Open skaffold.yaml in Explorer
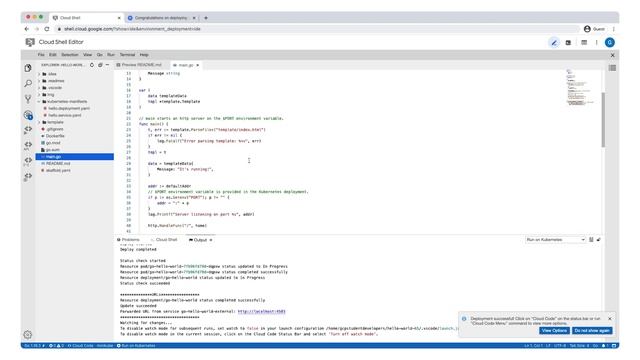The width and height of the screenshot is (640, 360). (58, 170)
